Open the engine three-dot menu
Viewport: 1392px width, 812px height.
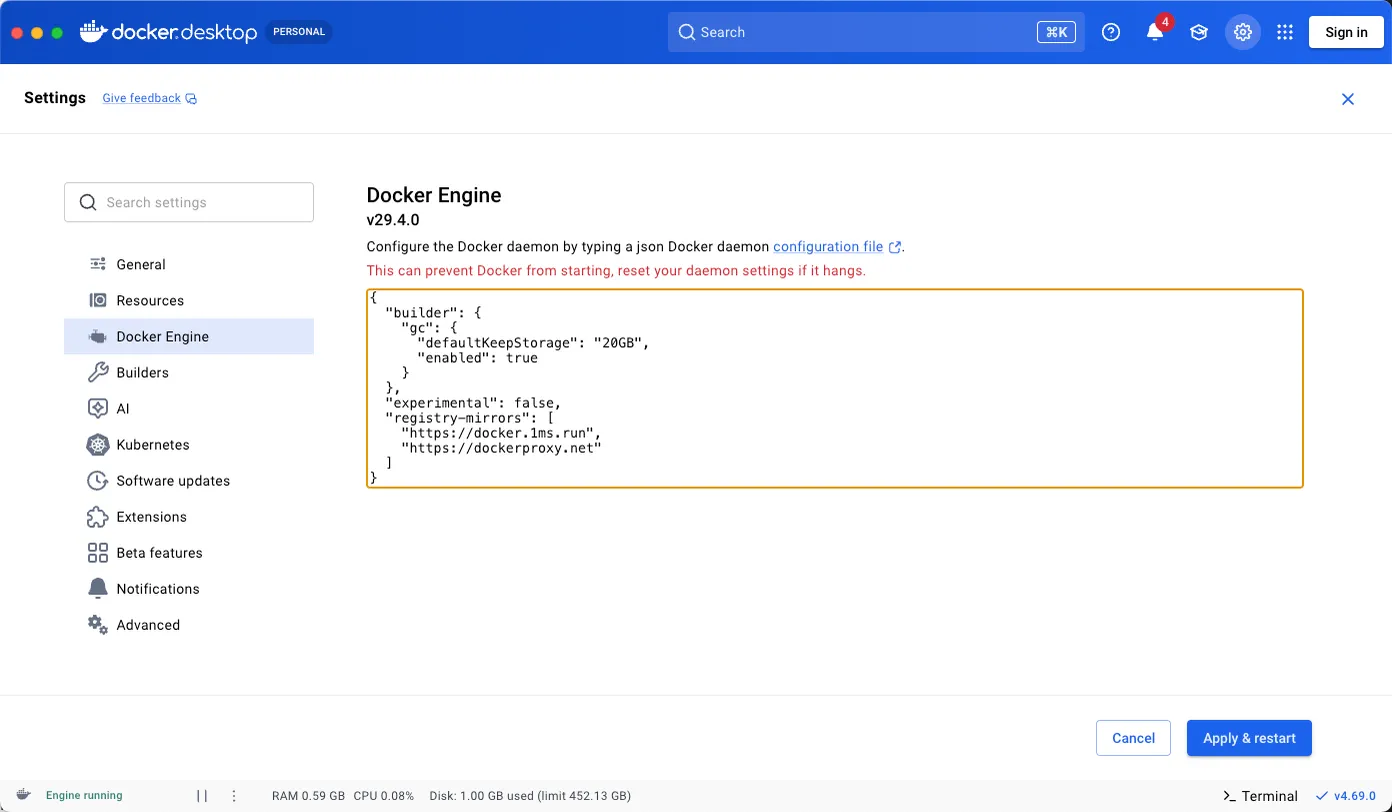(234, 796)
